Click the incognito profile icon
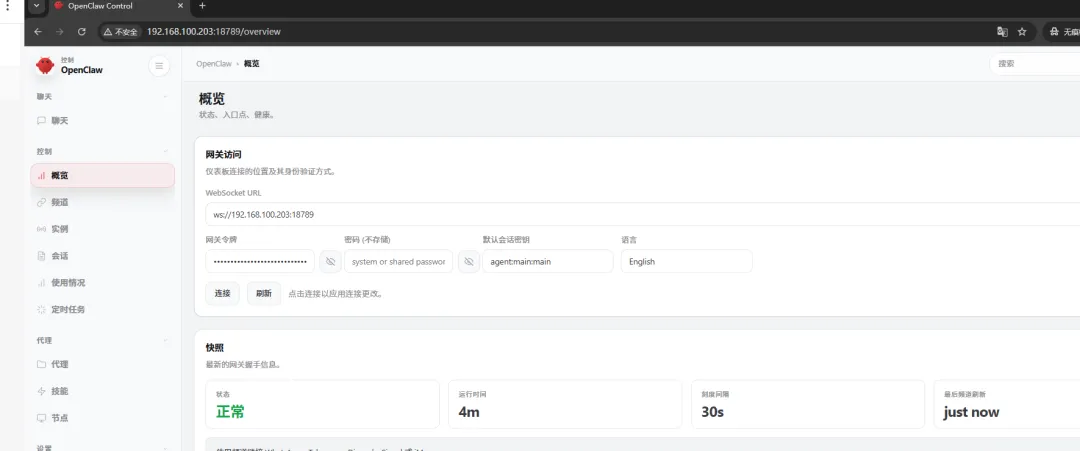 pyautogui.click(x=1053, y=32)
